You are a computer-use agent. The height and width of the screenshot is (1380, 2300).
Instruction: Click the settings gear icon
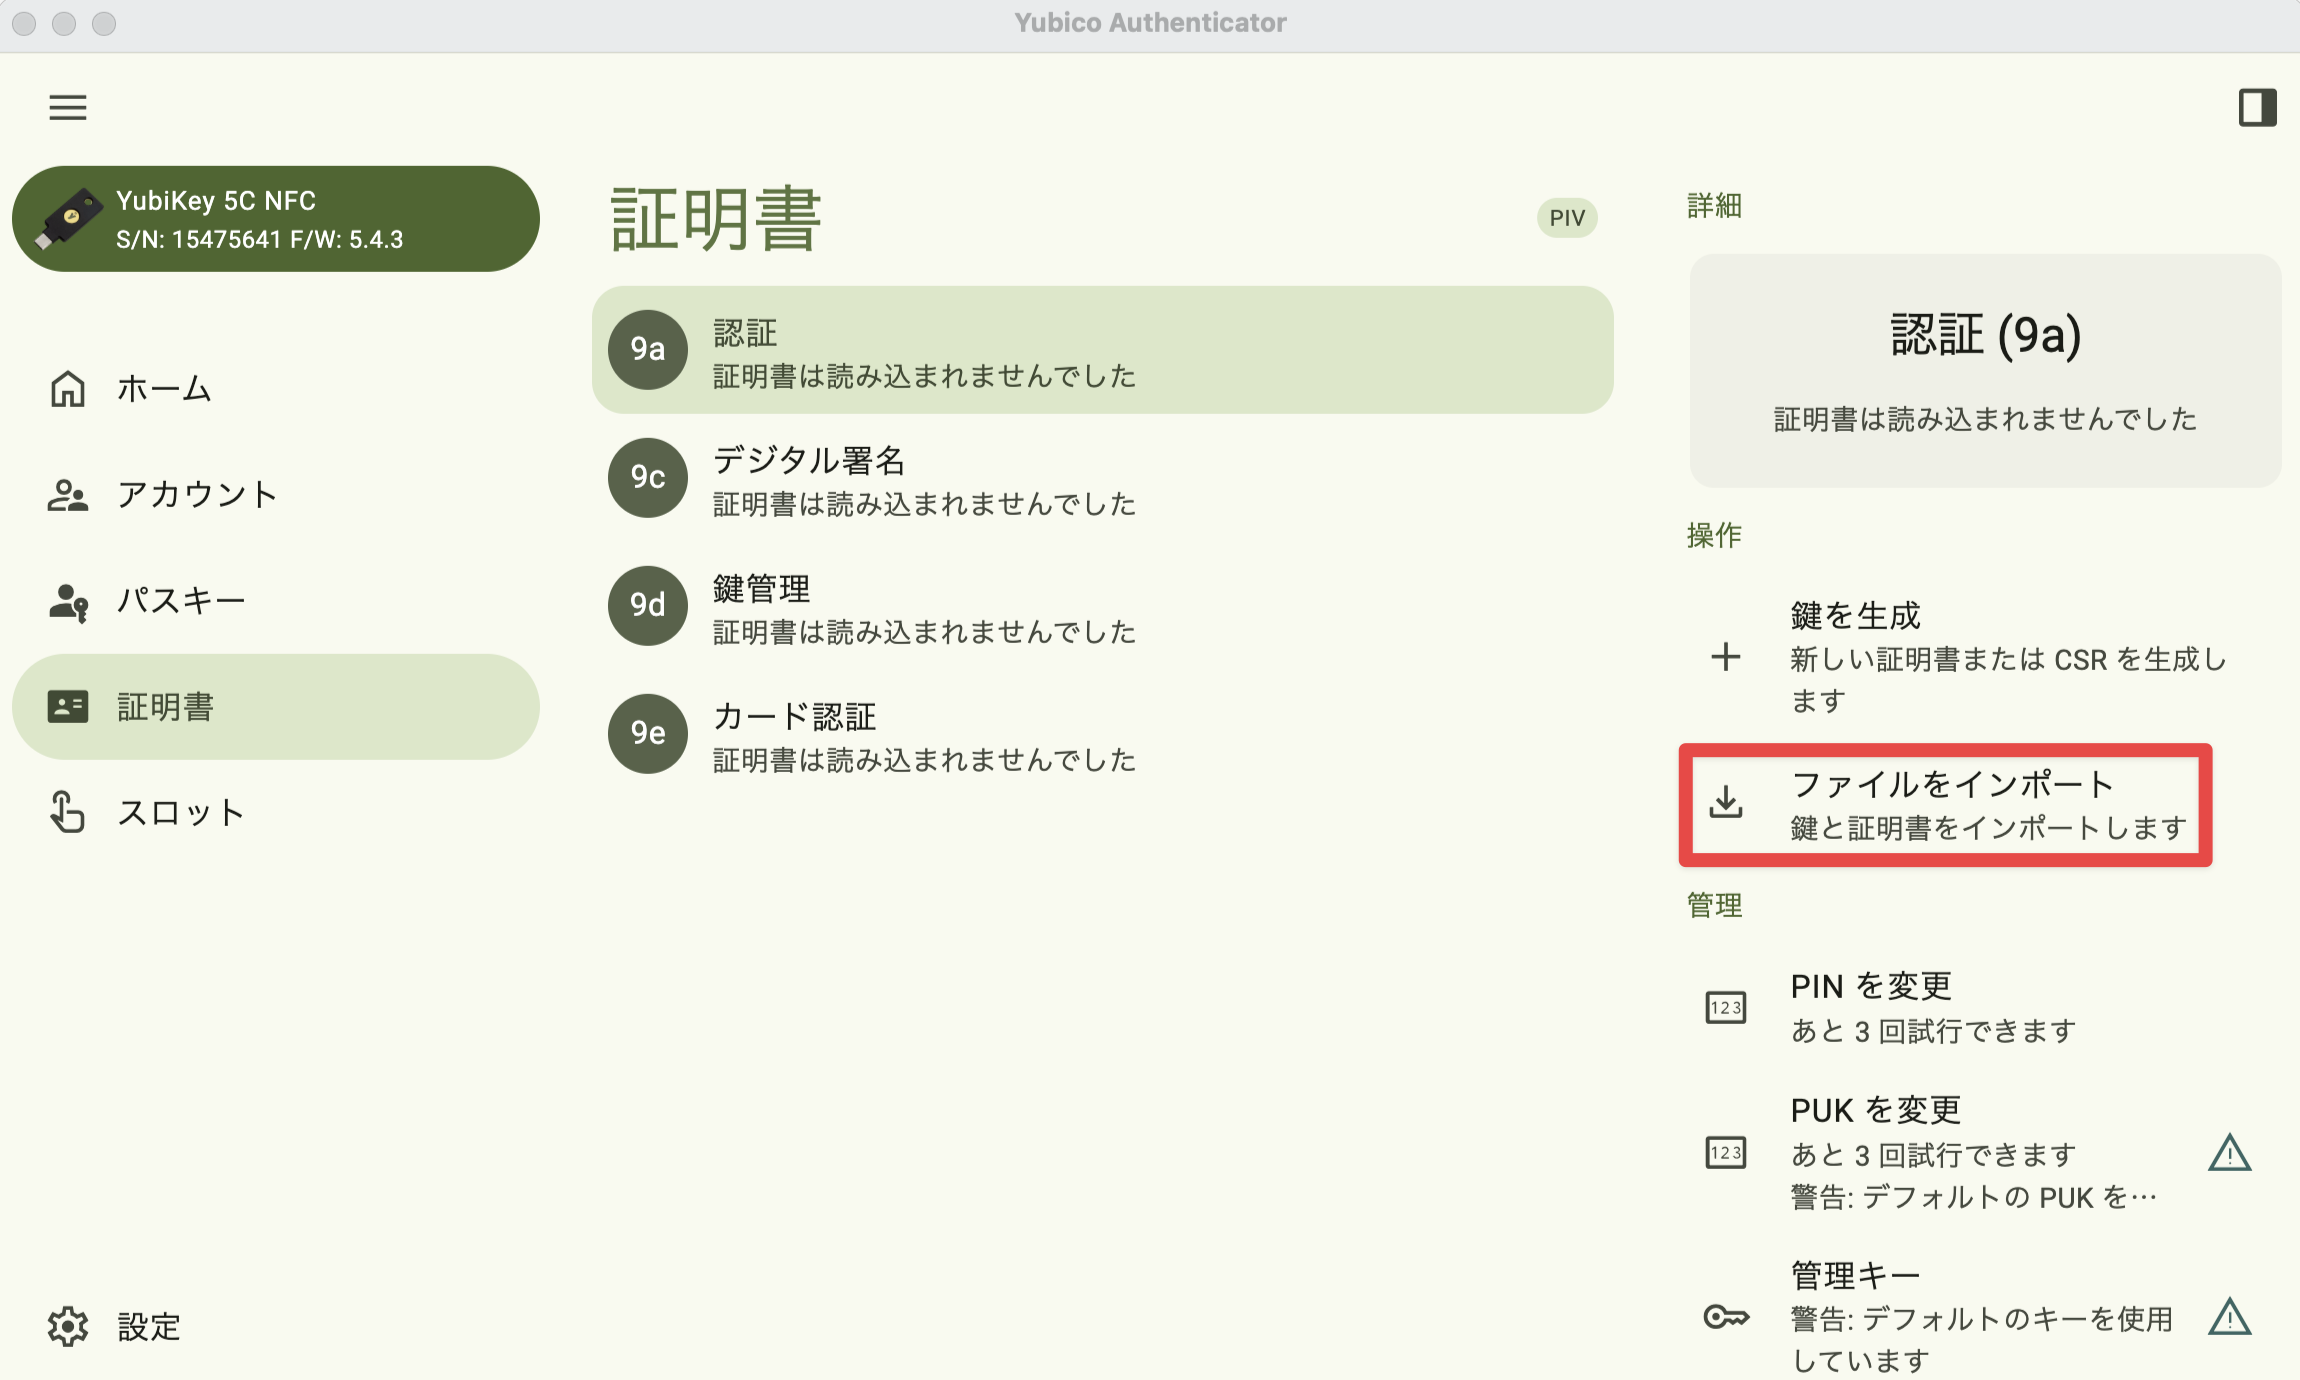68,1327
